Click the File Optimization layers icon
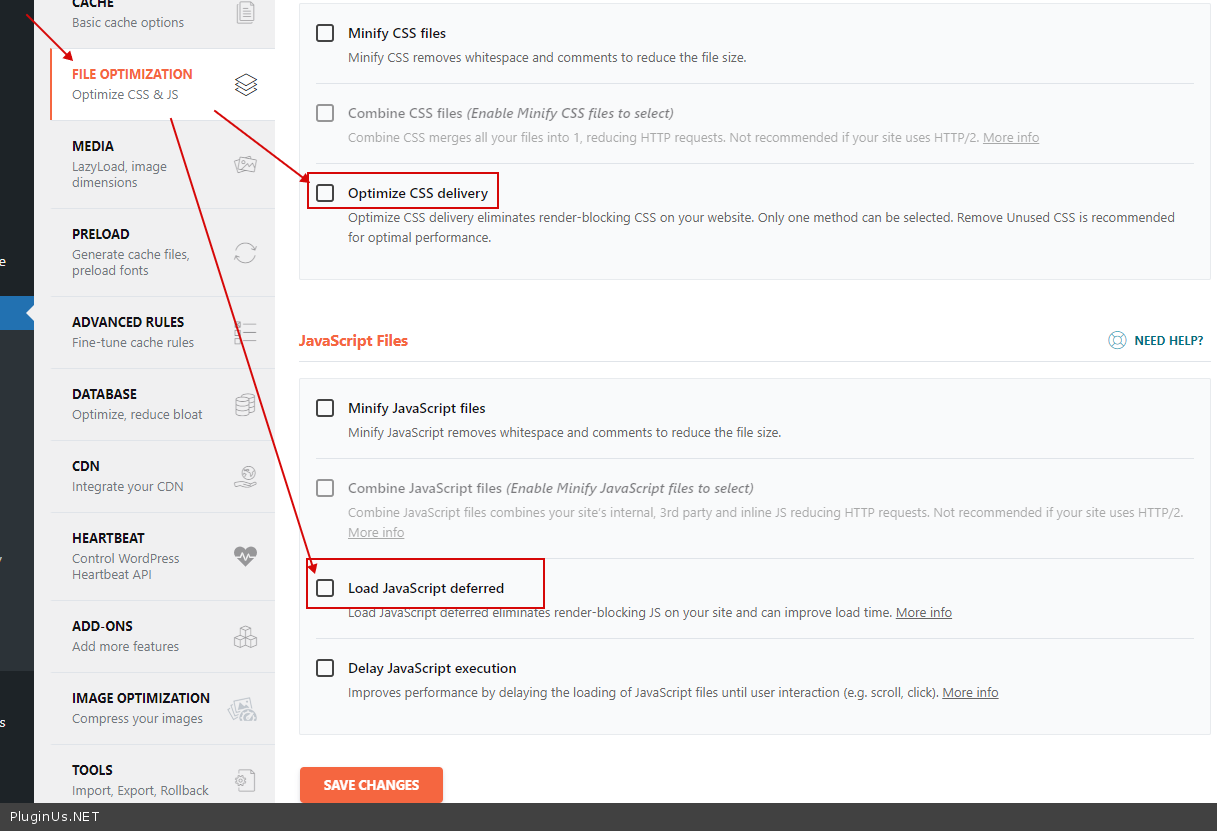The height and width of the screenshot is (831, 1217). pos(246,85)
